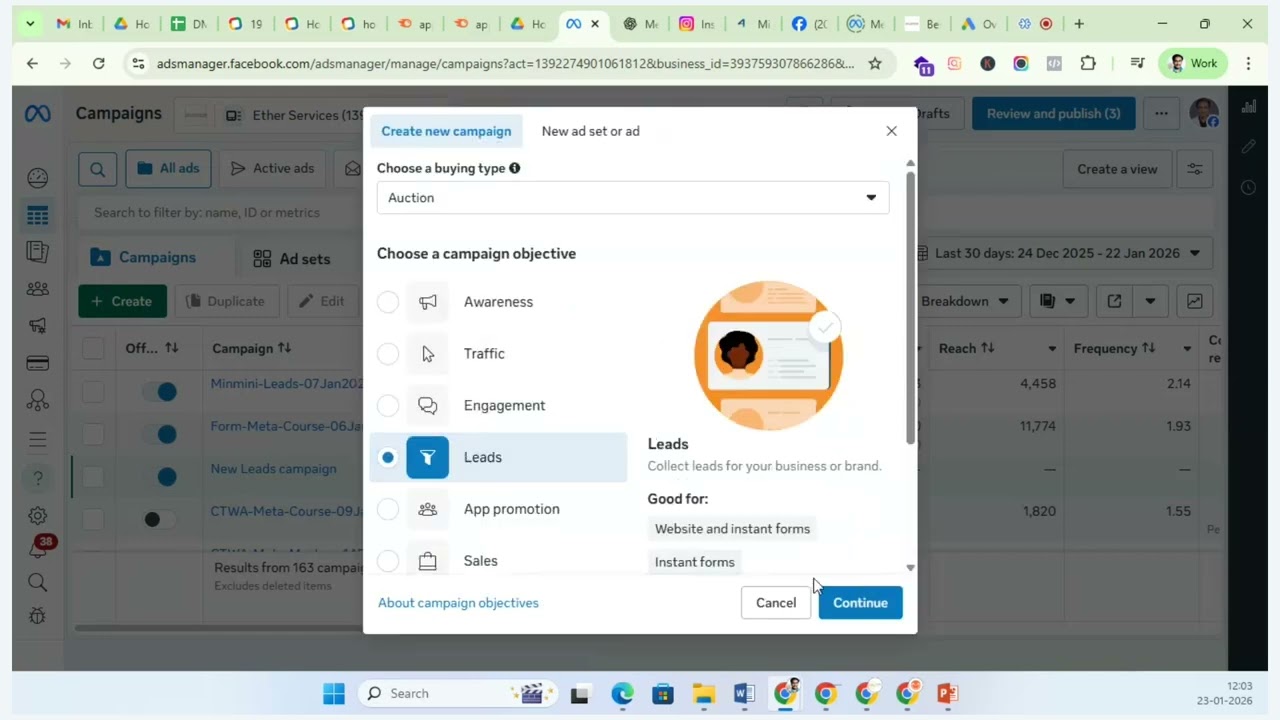Open Help question mark sidebar icon
The image size is (1280, 720).
[38, 479]
